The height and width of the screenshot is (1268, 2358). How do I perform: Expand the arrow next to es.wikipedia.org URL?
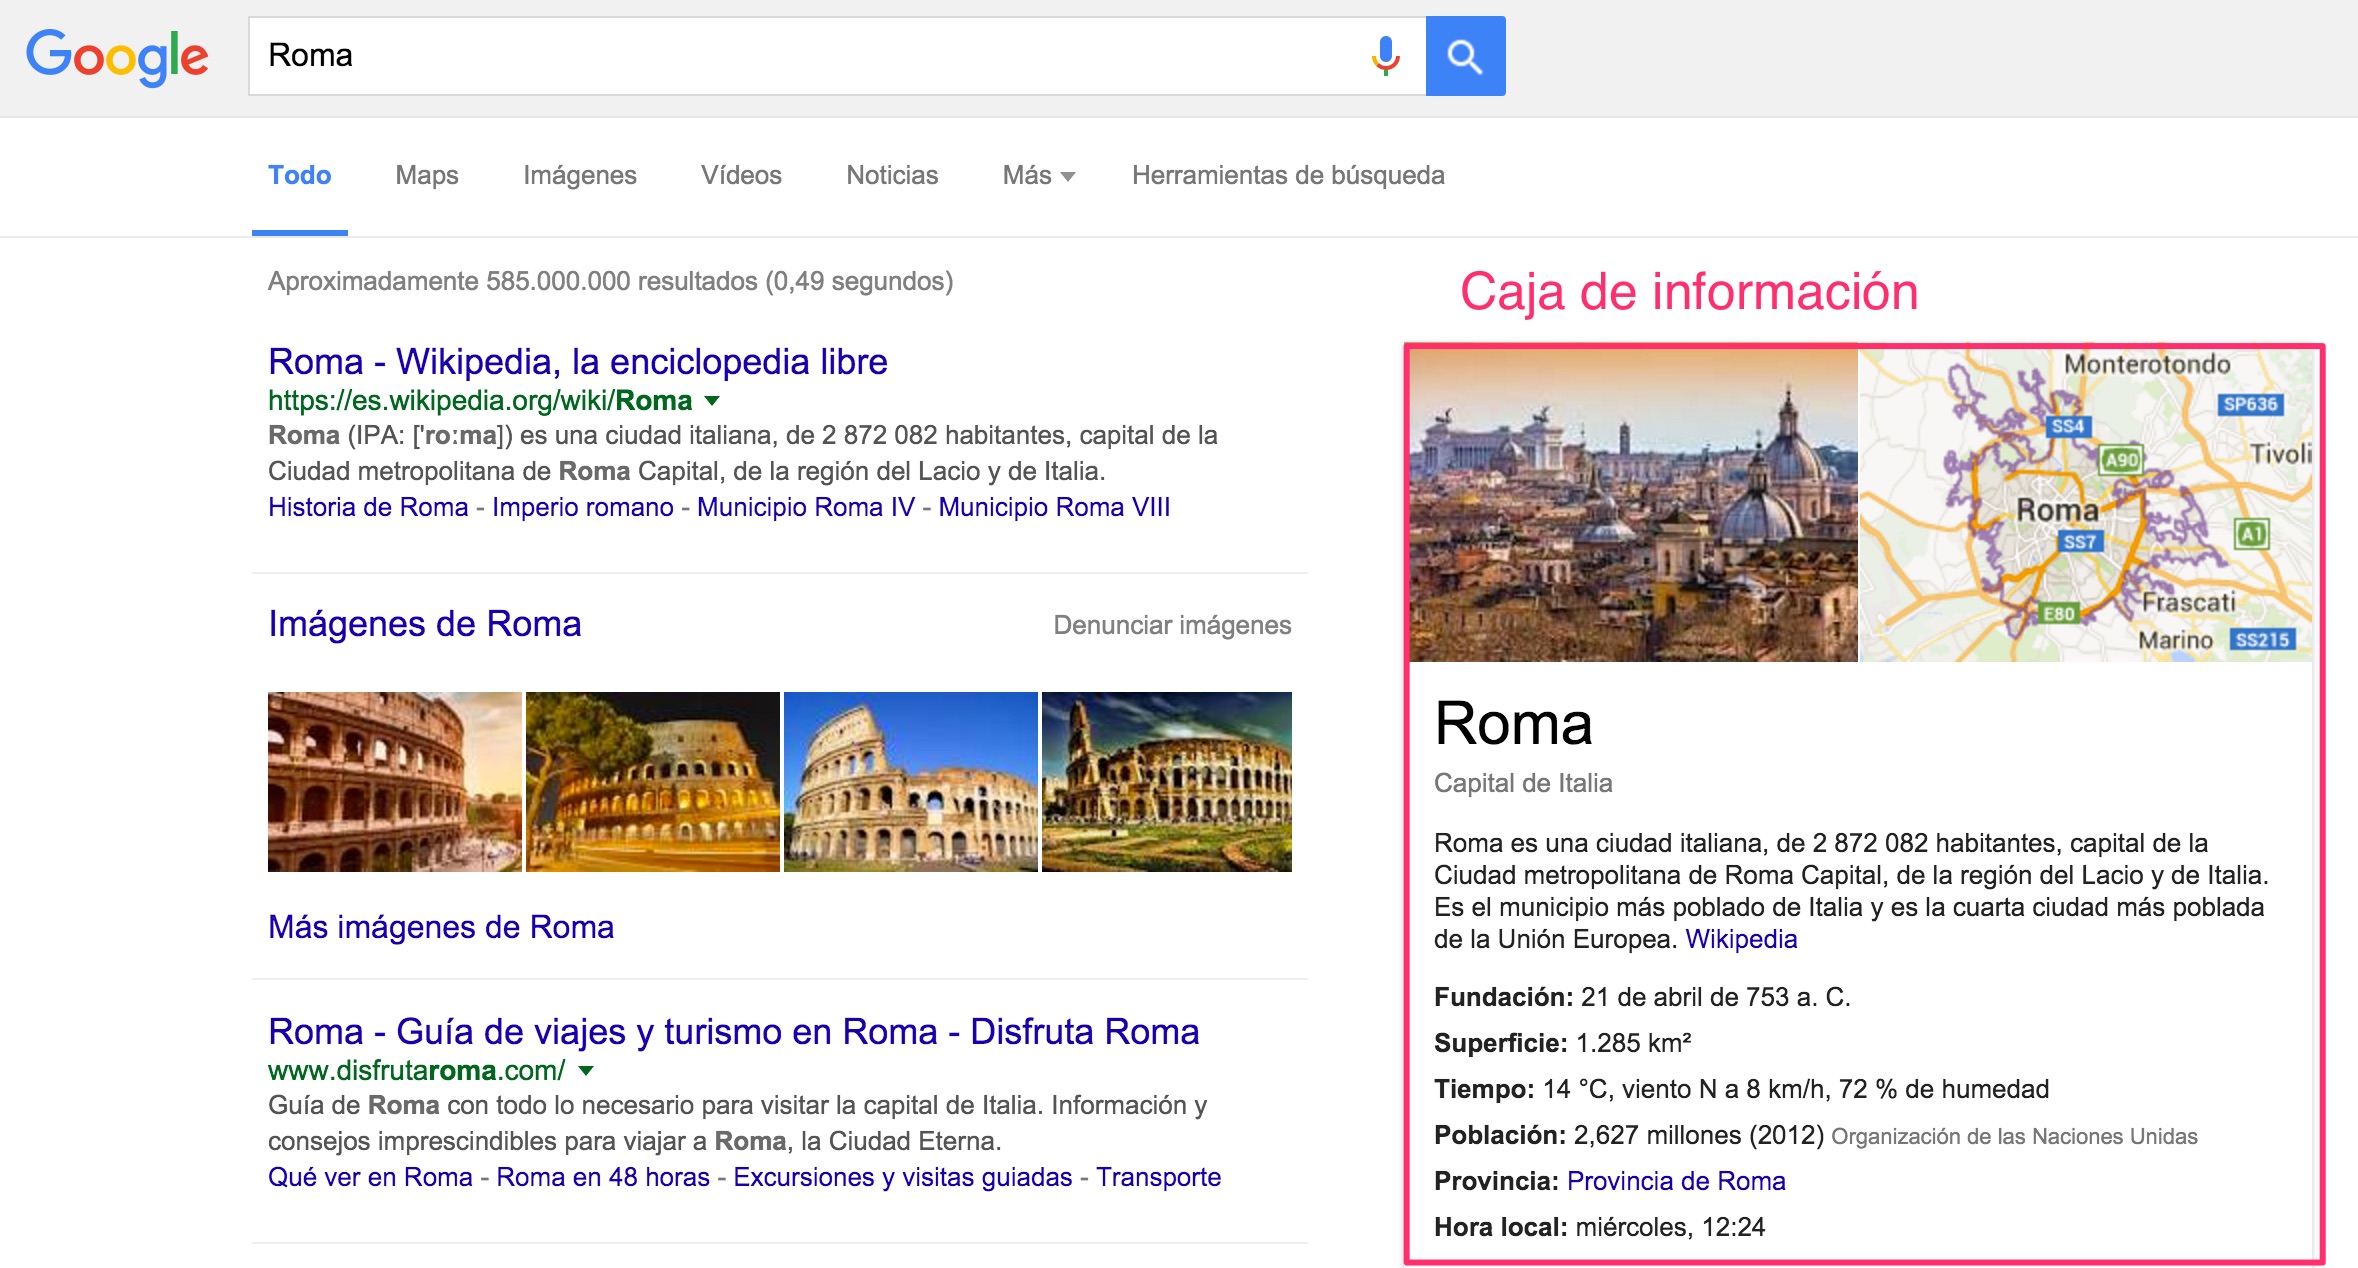click(x=712, y=401)
